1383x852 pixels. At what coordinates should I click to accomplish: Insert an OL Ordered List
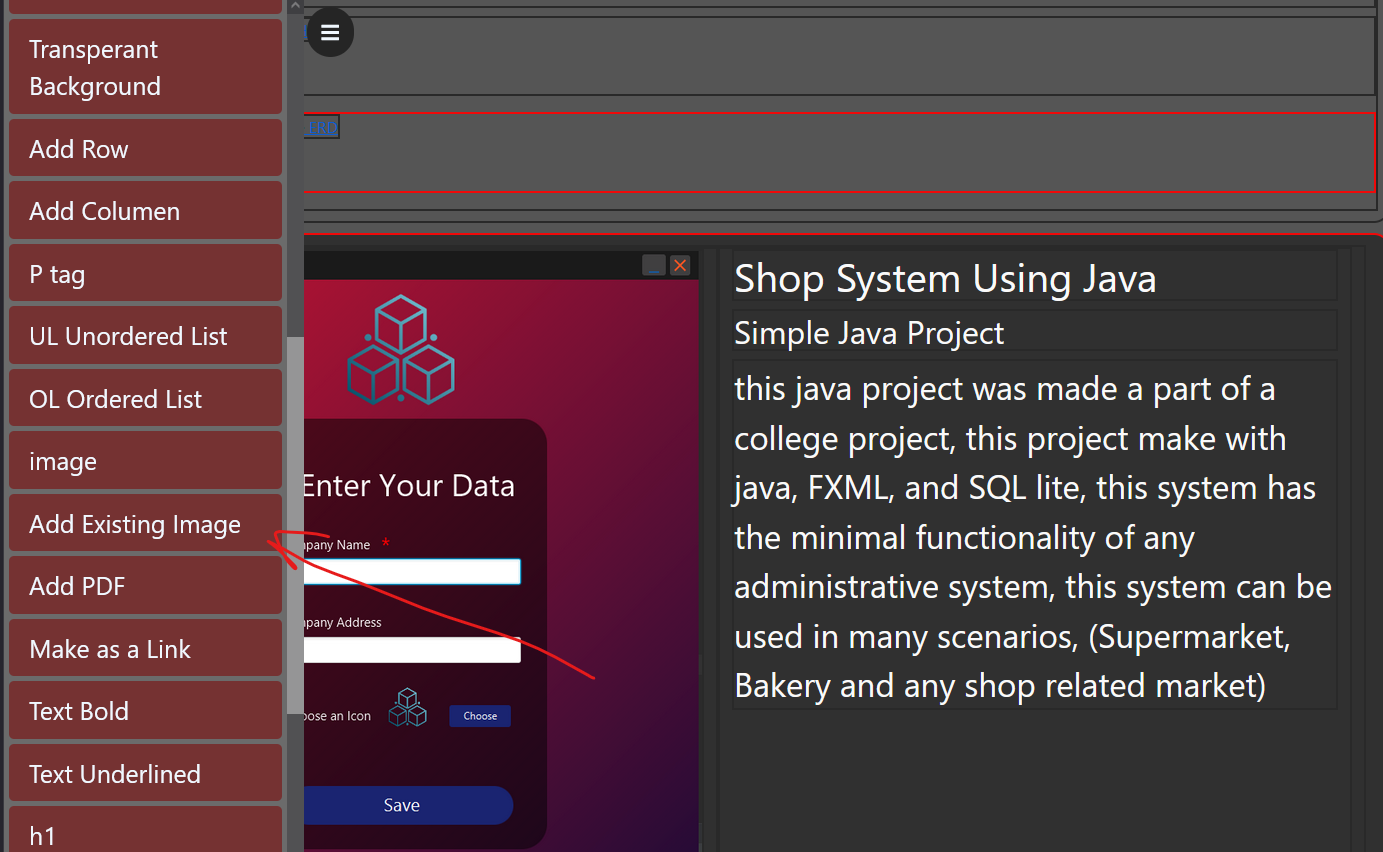[x=145, y=399]
